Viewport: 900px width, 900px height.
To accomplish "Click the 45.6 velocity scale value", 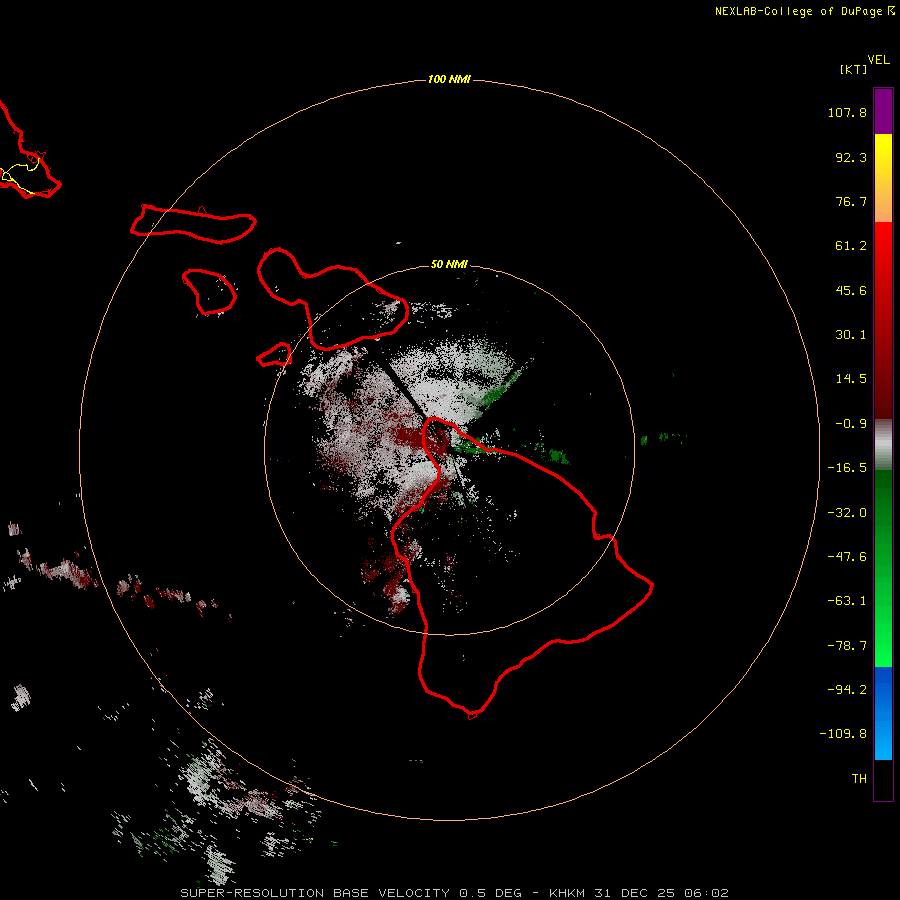I will pyautogui.click(x=851, y=290).
